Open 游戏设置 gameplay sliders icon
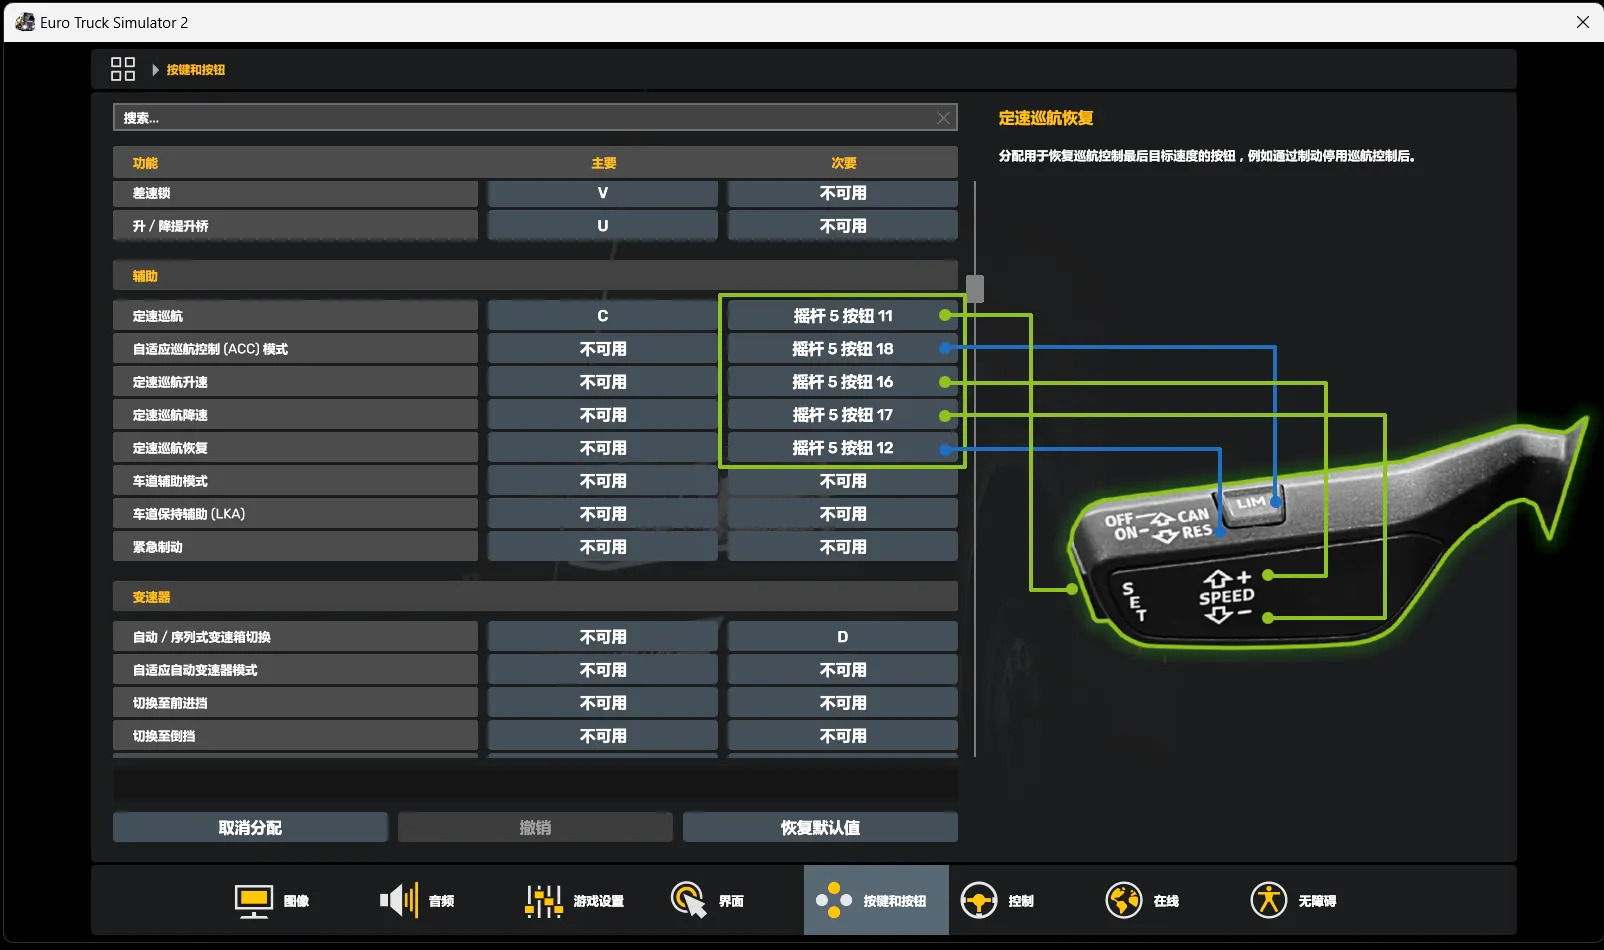 (x=544, y=901)
